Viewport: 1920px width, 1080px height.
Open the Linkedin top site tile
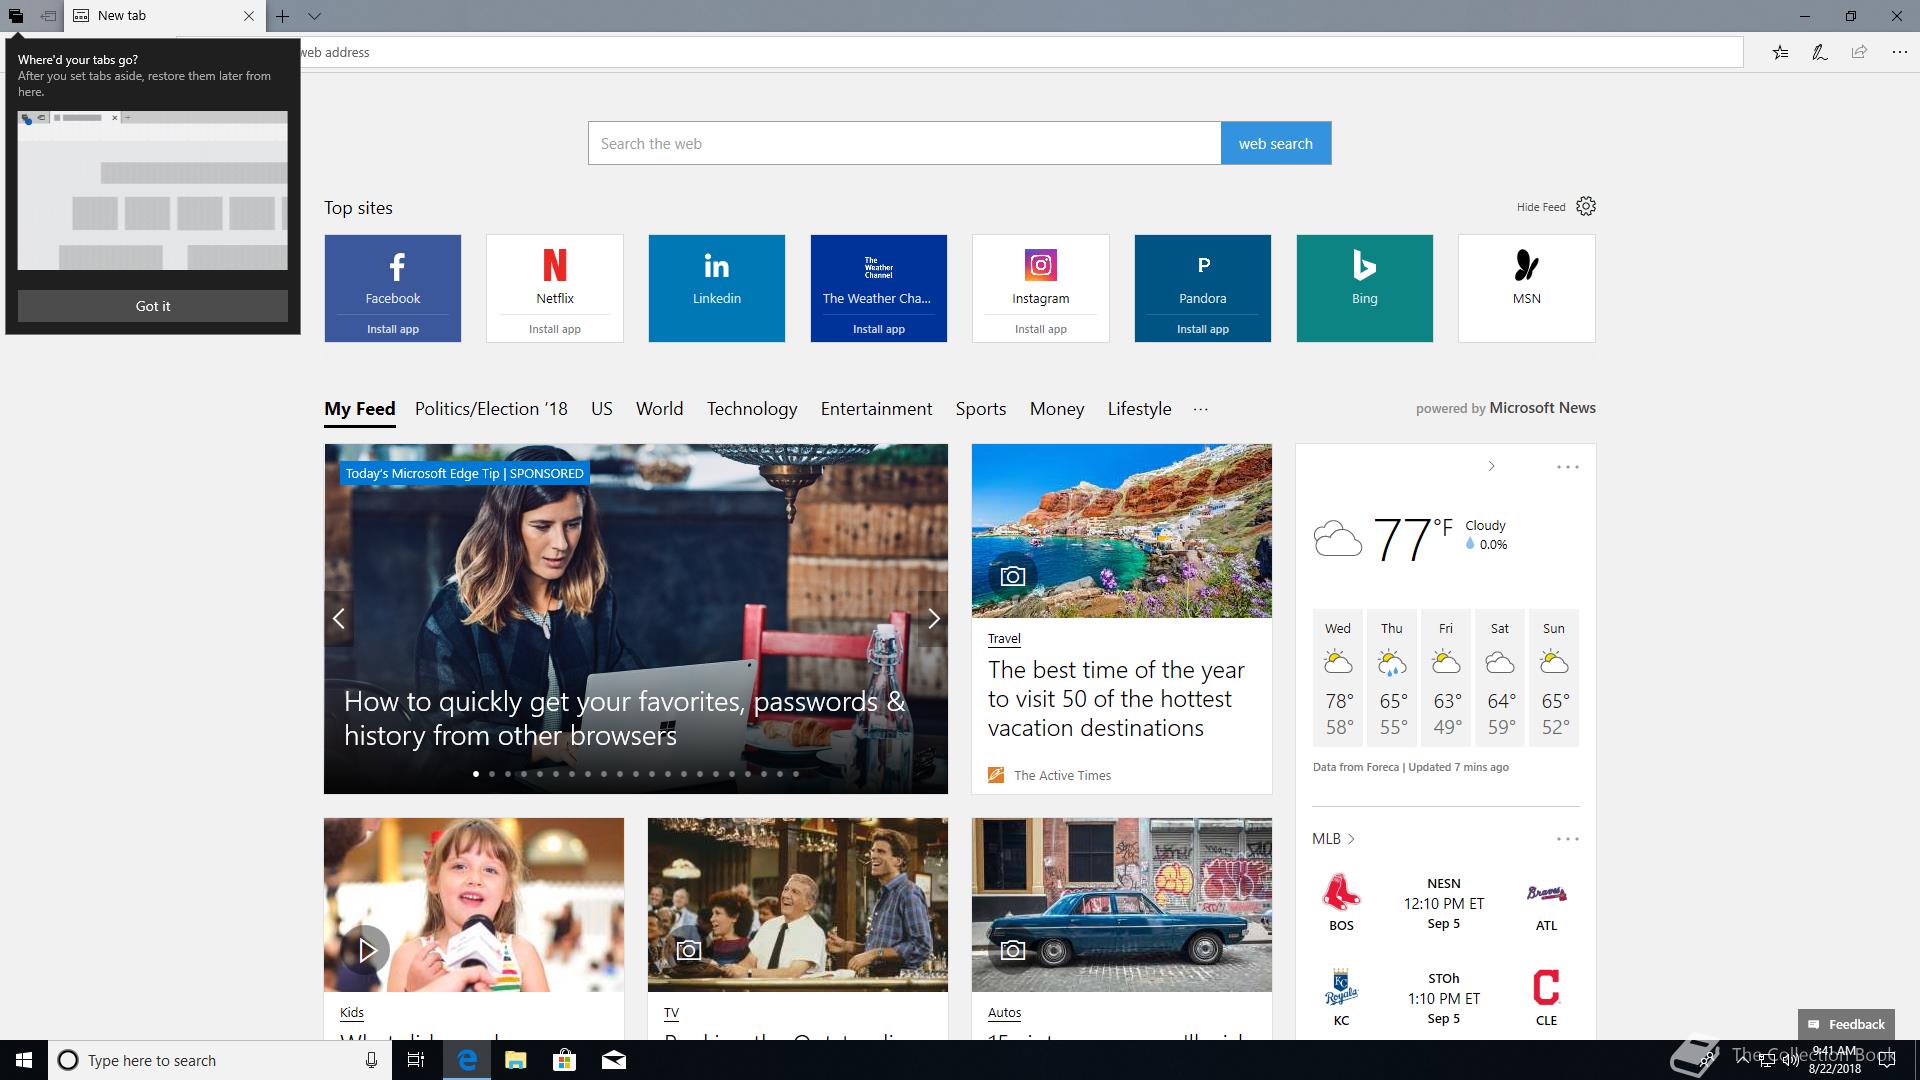(717, 288)
